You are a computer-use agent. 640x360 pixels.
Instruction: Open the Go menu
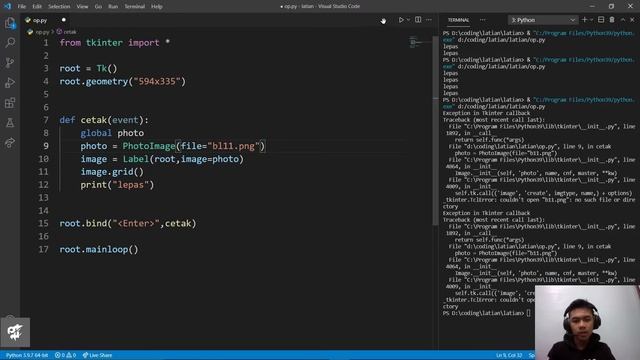[x=98, y=7]
